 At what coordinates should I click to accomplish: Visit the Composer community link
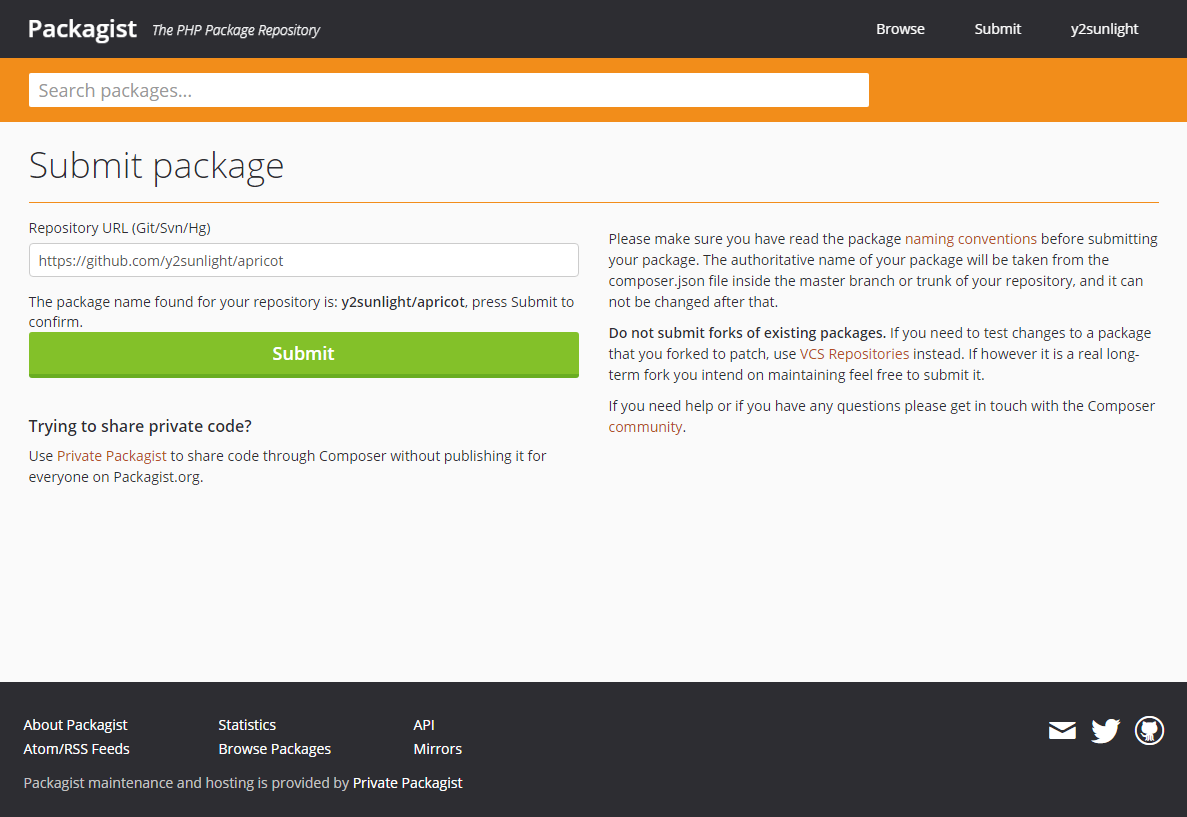click(645, 427)
